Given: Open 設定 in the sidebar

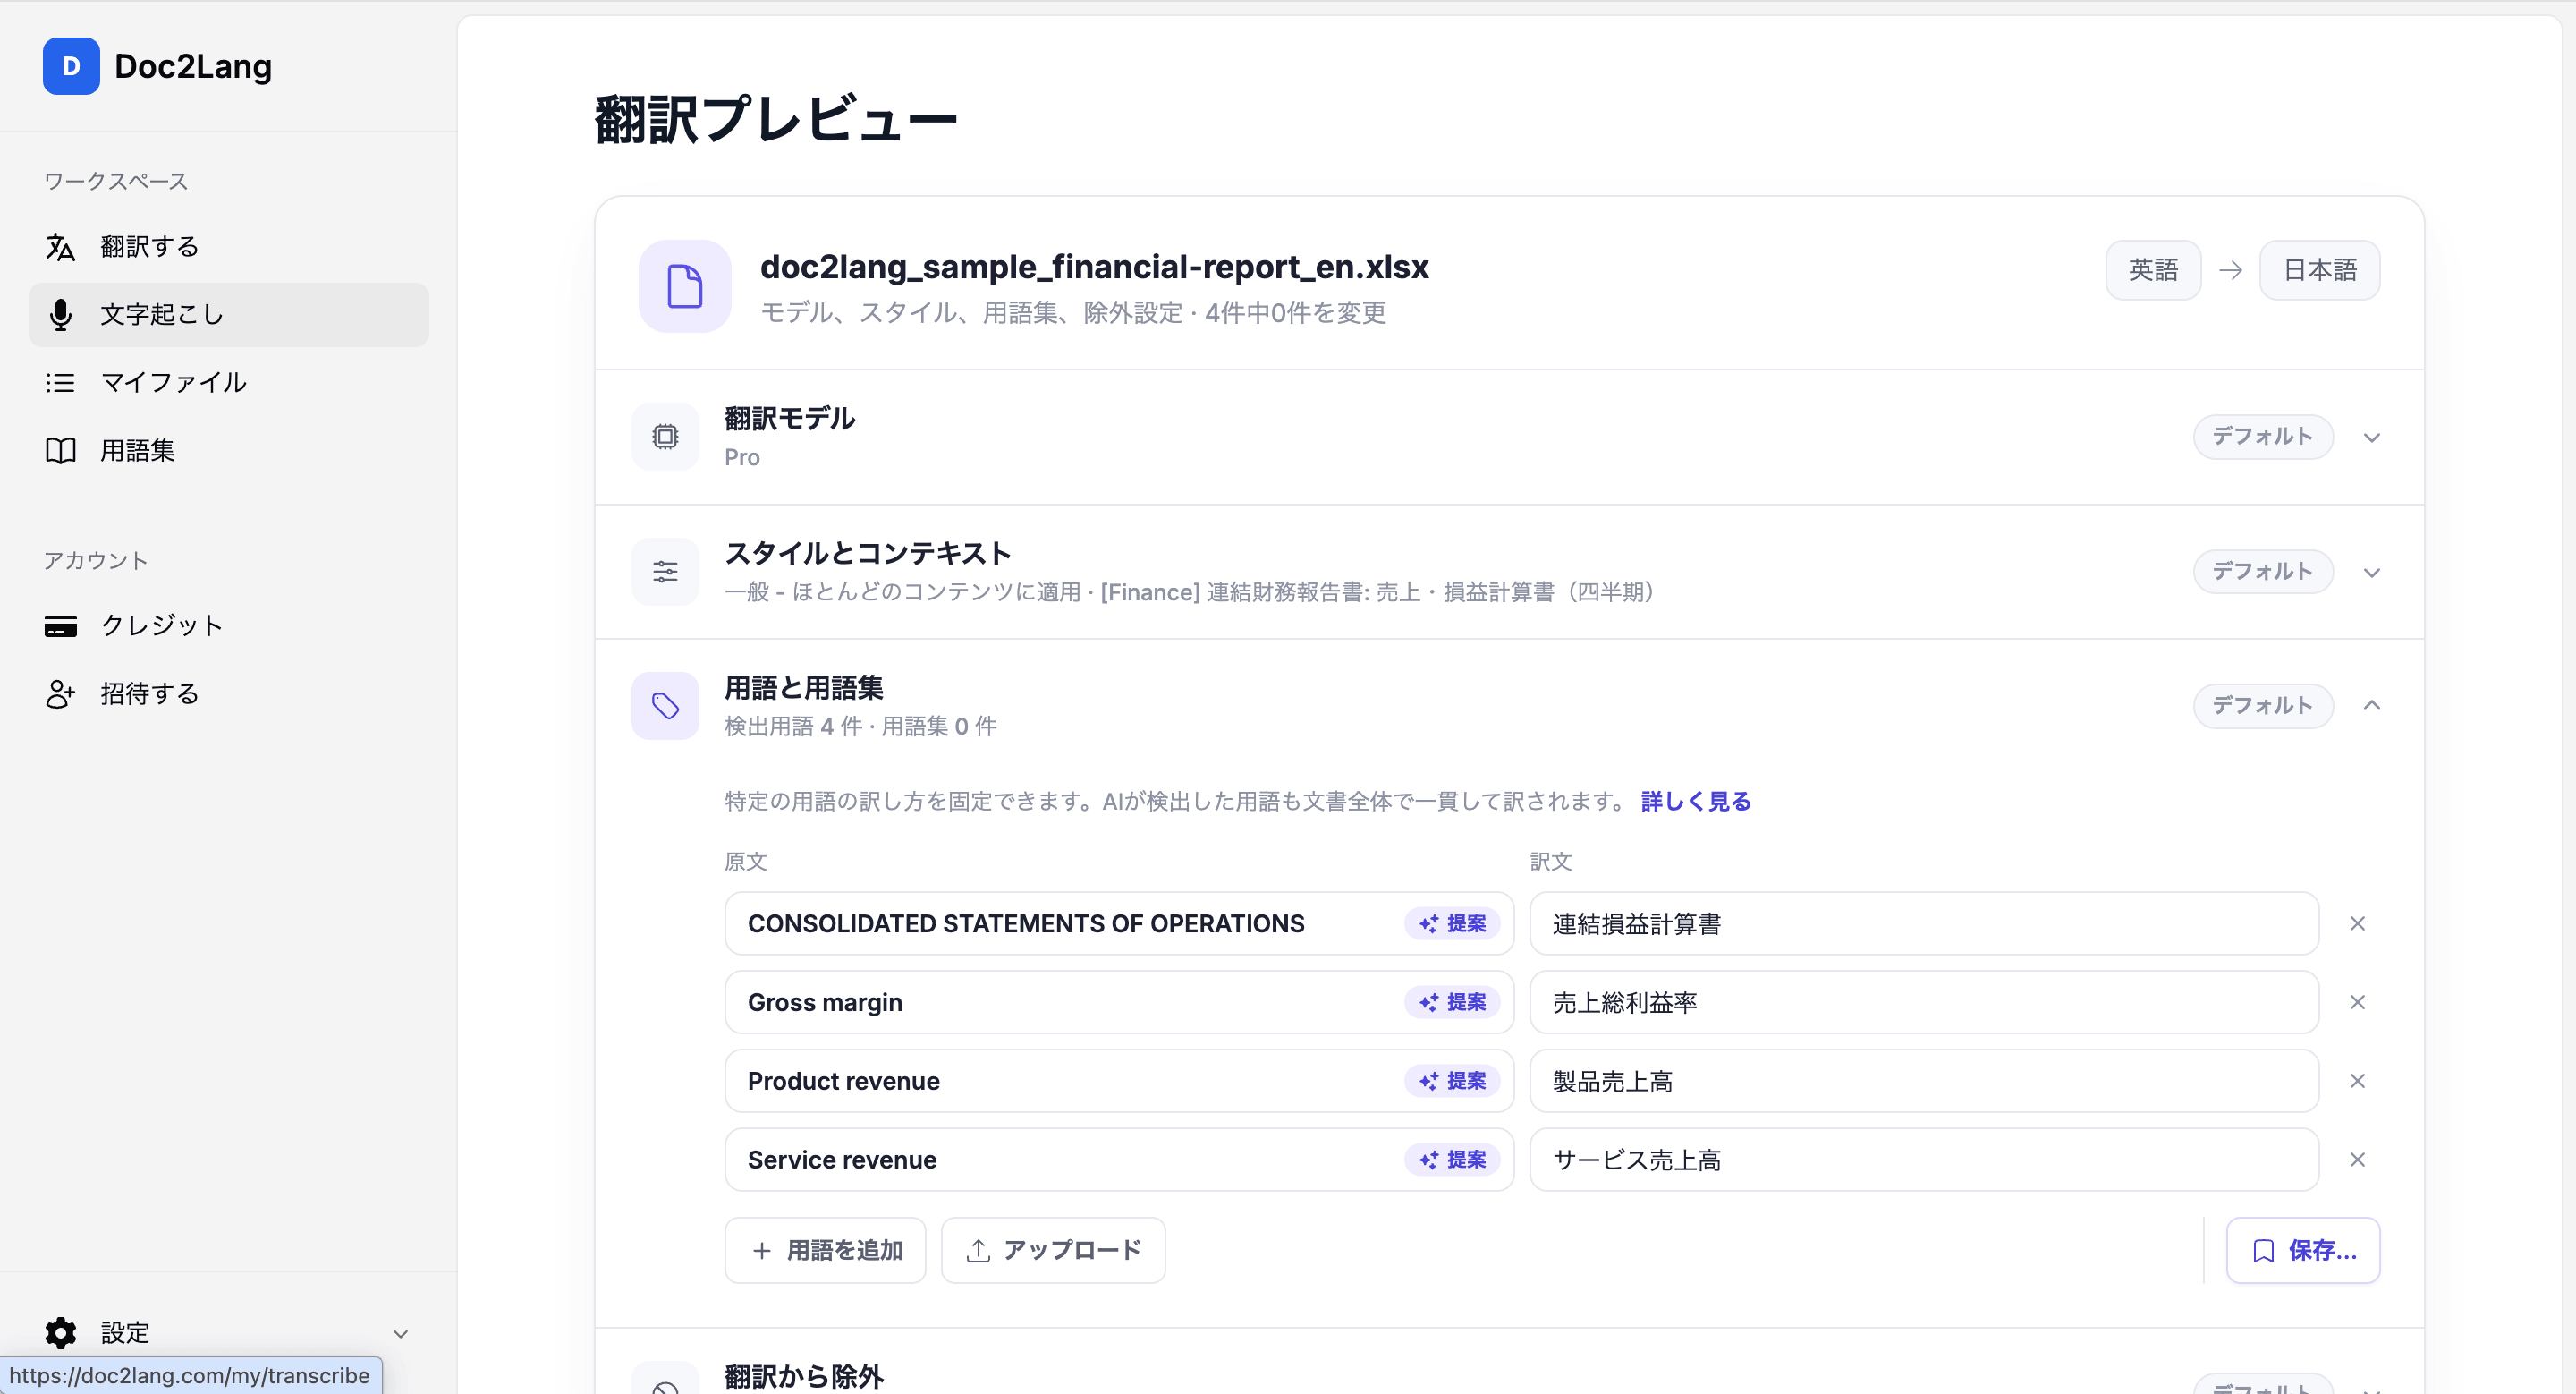Looking at the screenshot, I should (x=229, y=1332).
